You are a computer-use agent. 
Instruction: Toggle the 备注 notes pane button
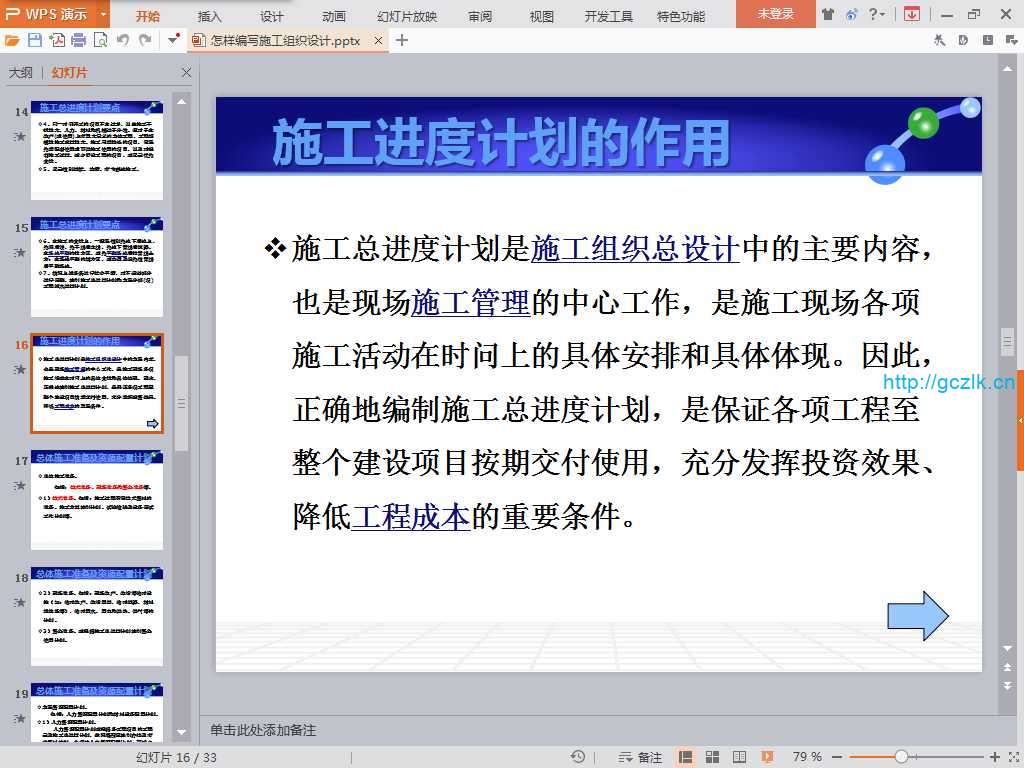(641, 757)
